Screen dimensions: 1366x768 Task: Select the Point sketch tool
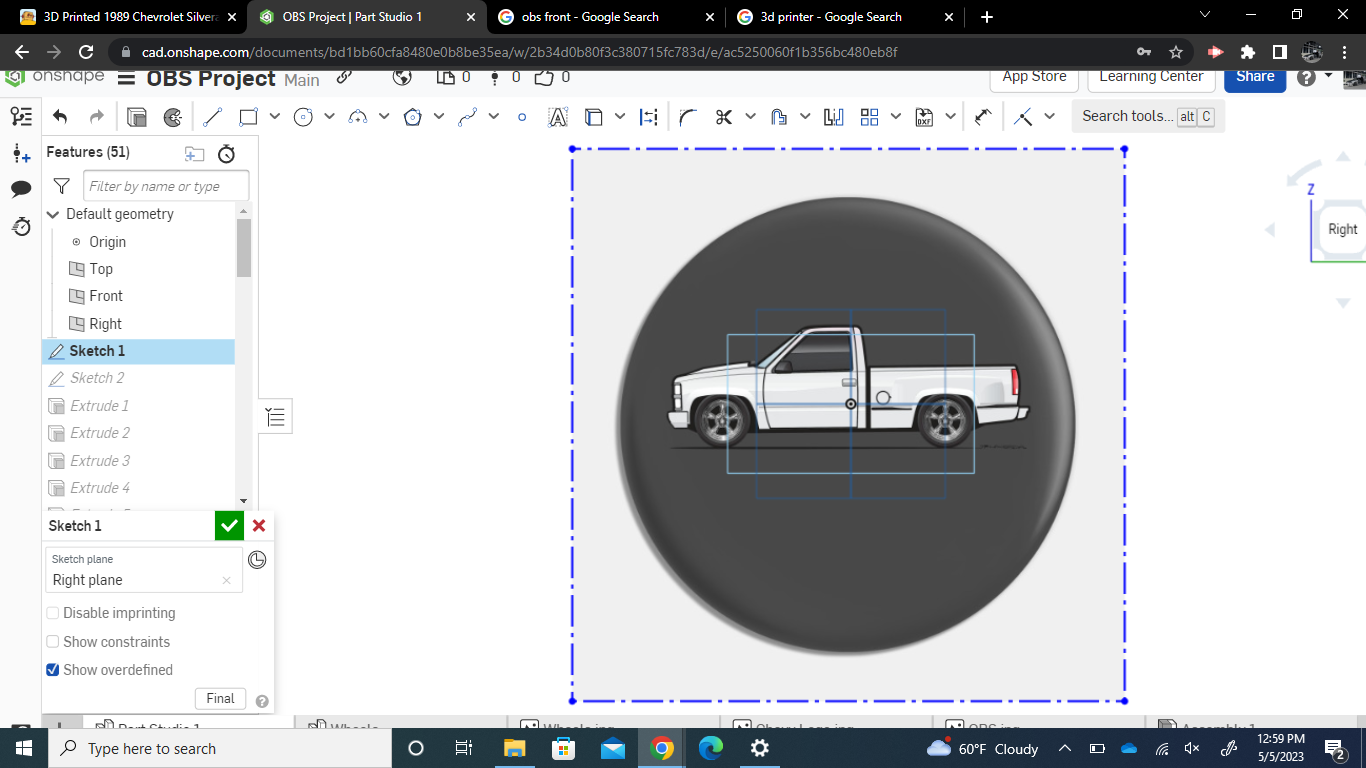pos(521,116)
